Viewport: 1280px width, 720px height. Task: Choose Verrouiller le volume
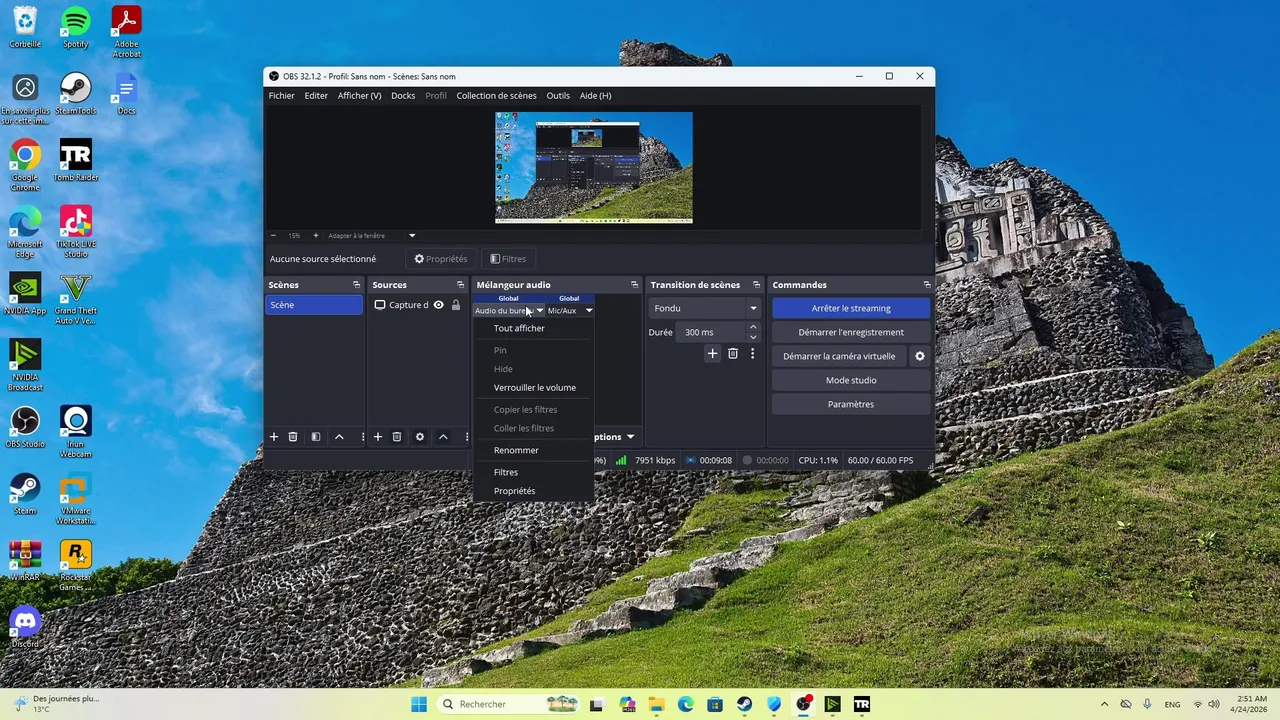tap(534, 388)
